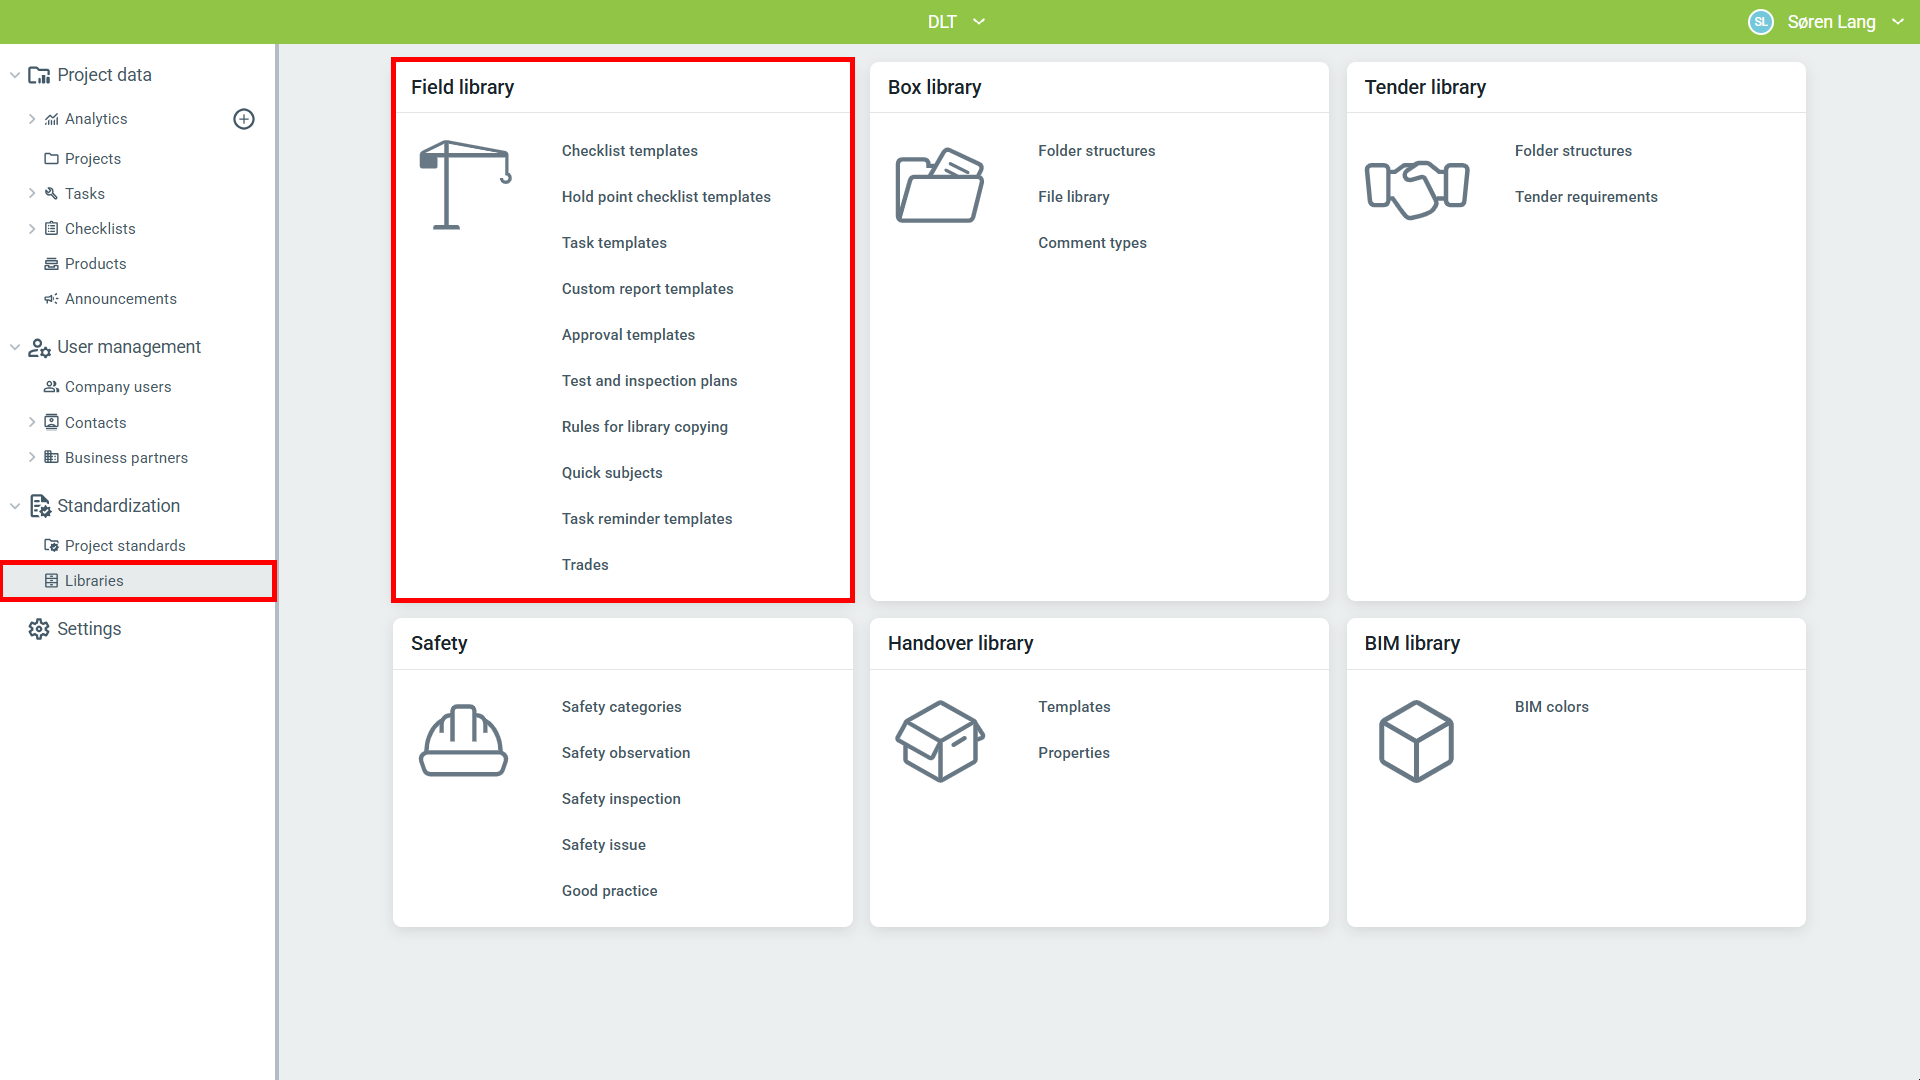Collapse the Standardization section
Screen dimensions: 1920x1080
coord(15,506)
